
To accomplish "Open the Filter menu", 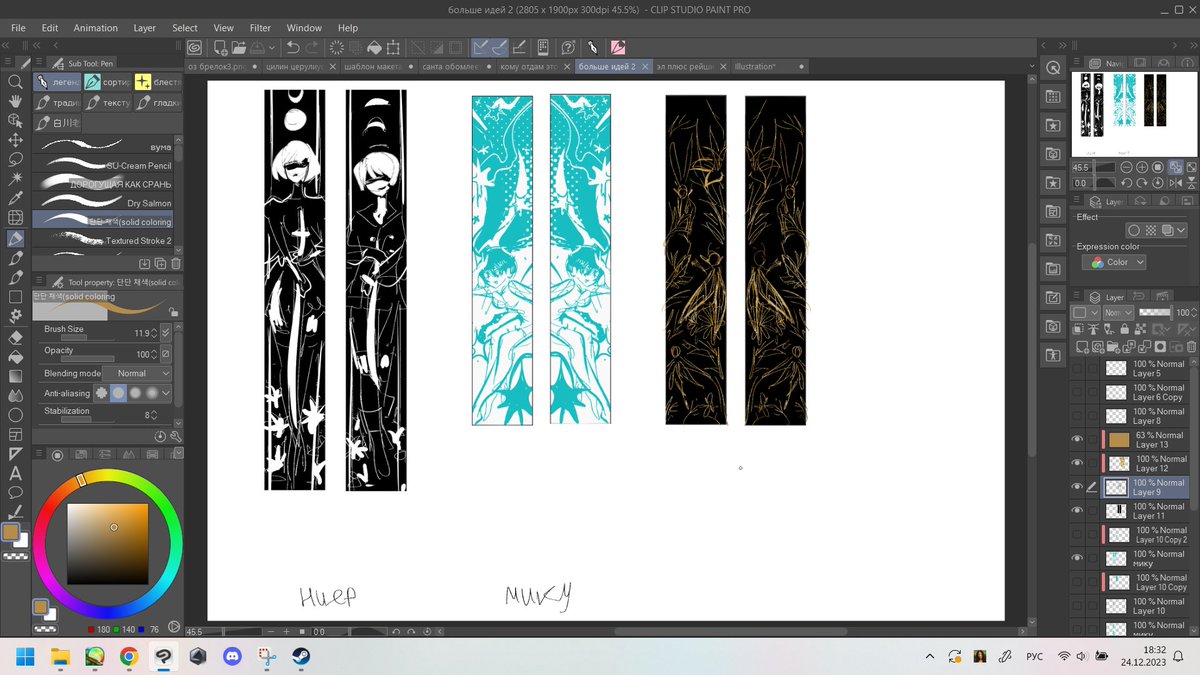I will click(x=260, y=28).
